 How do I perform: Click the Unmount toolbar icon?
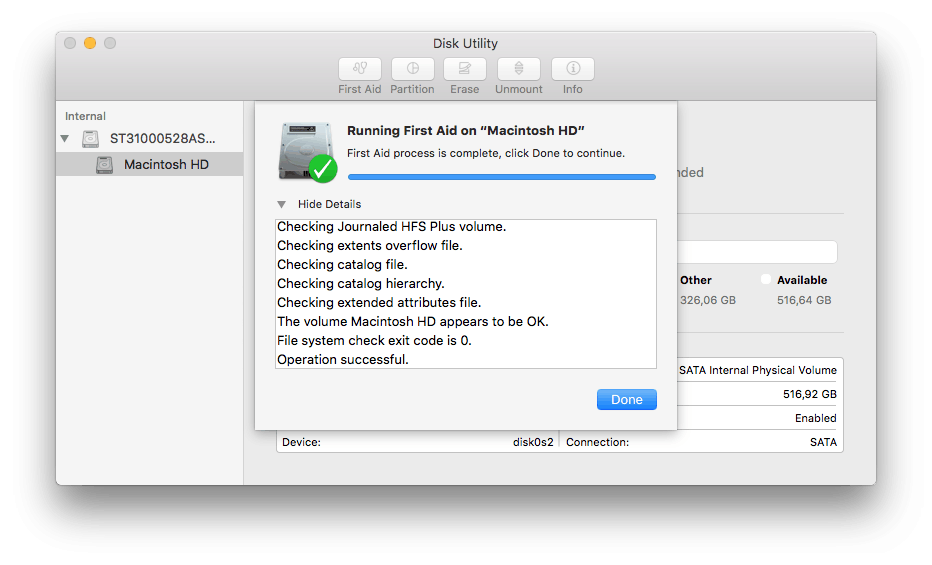pos(519,69)
